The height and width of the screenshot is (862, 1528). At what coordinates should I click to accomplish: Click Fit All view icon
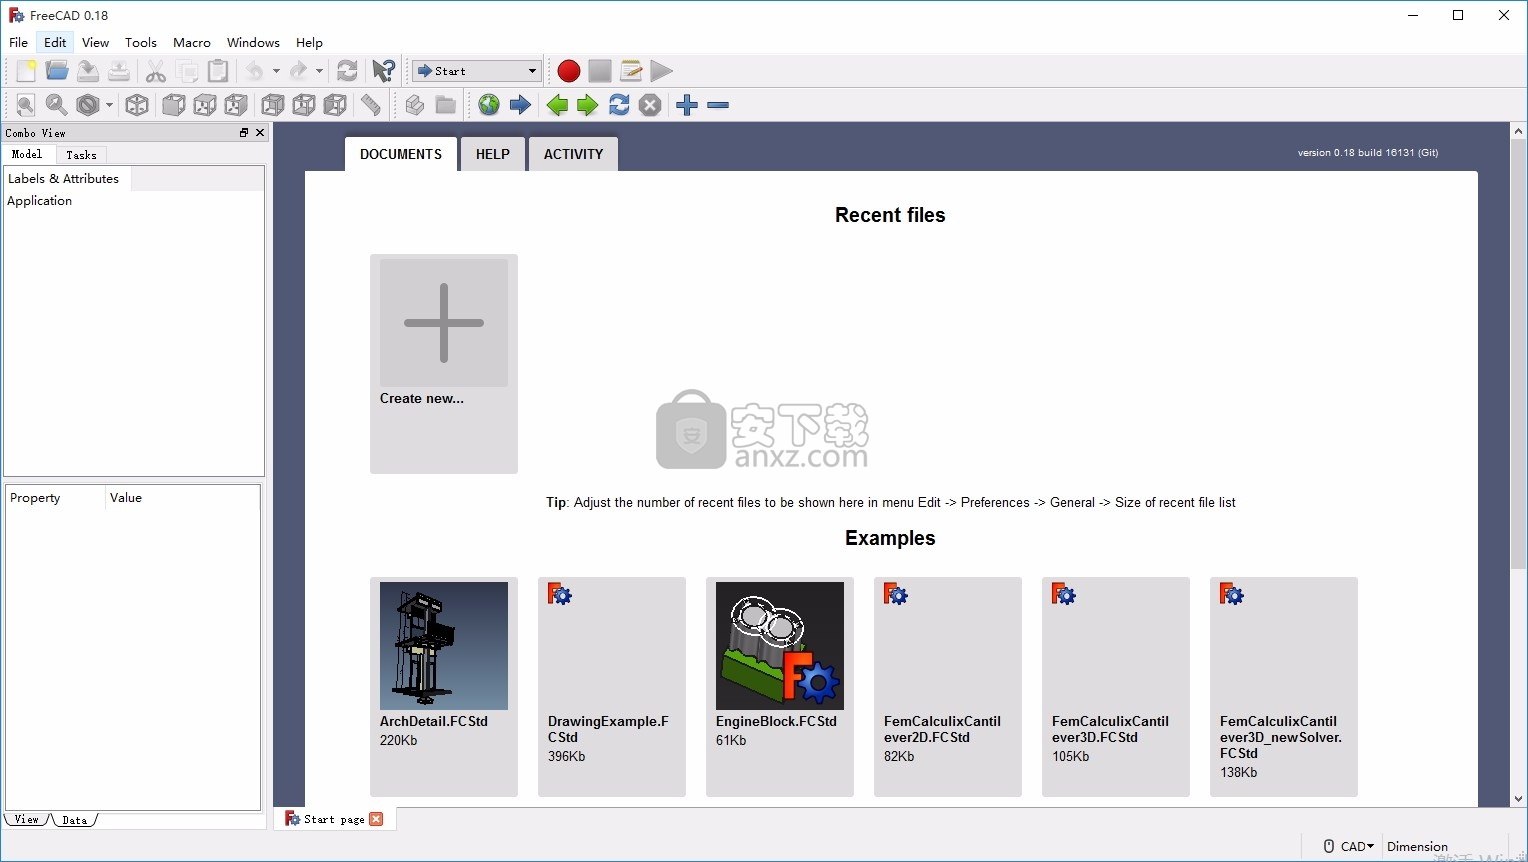[x=26, y=105]
